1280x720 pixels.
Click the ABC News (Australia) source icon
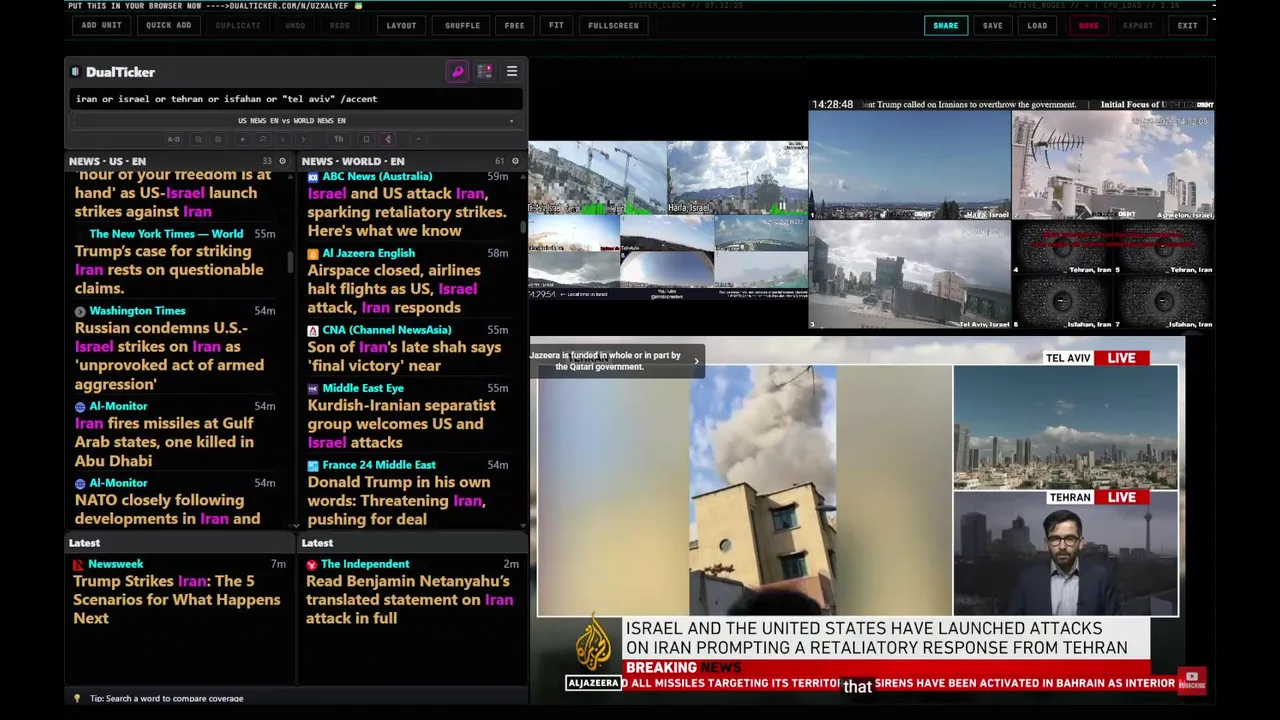[313, 177]
